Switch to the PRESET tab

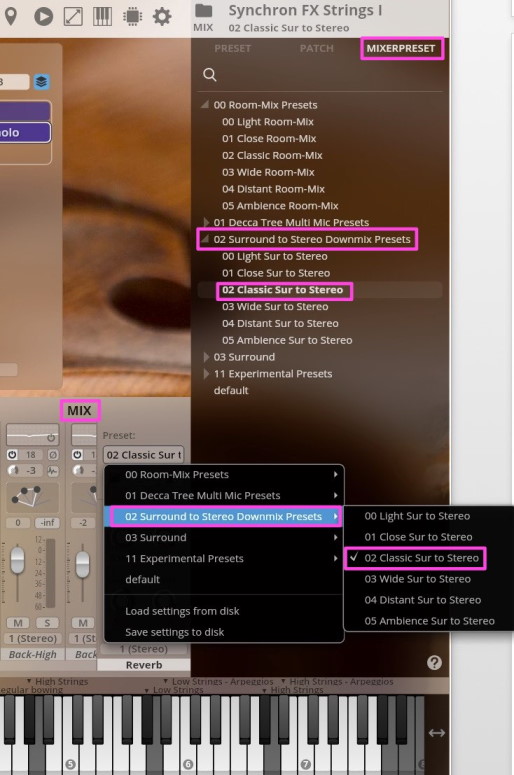(x=232, y=48)
